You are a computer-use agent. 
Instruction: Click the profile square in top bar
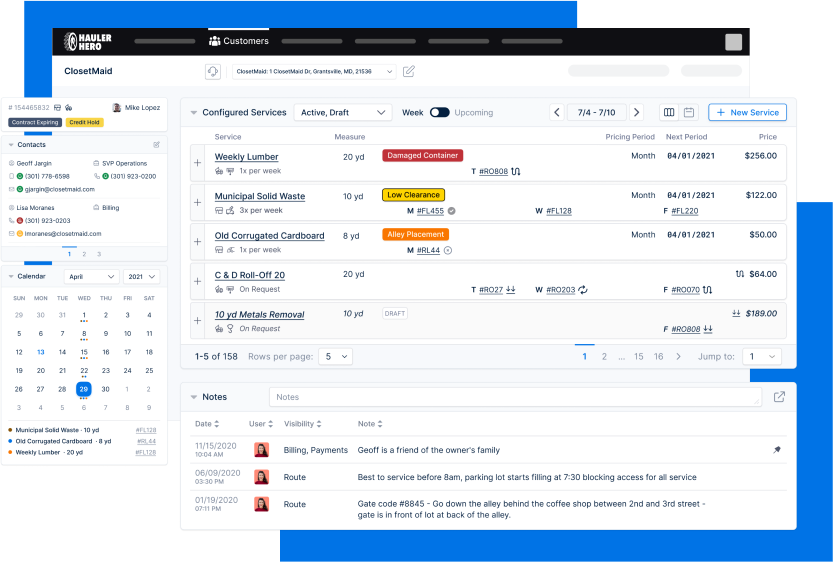pyautogui.click(x=733, y=42)
